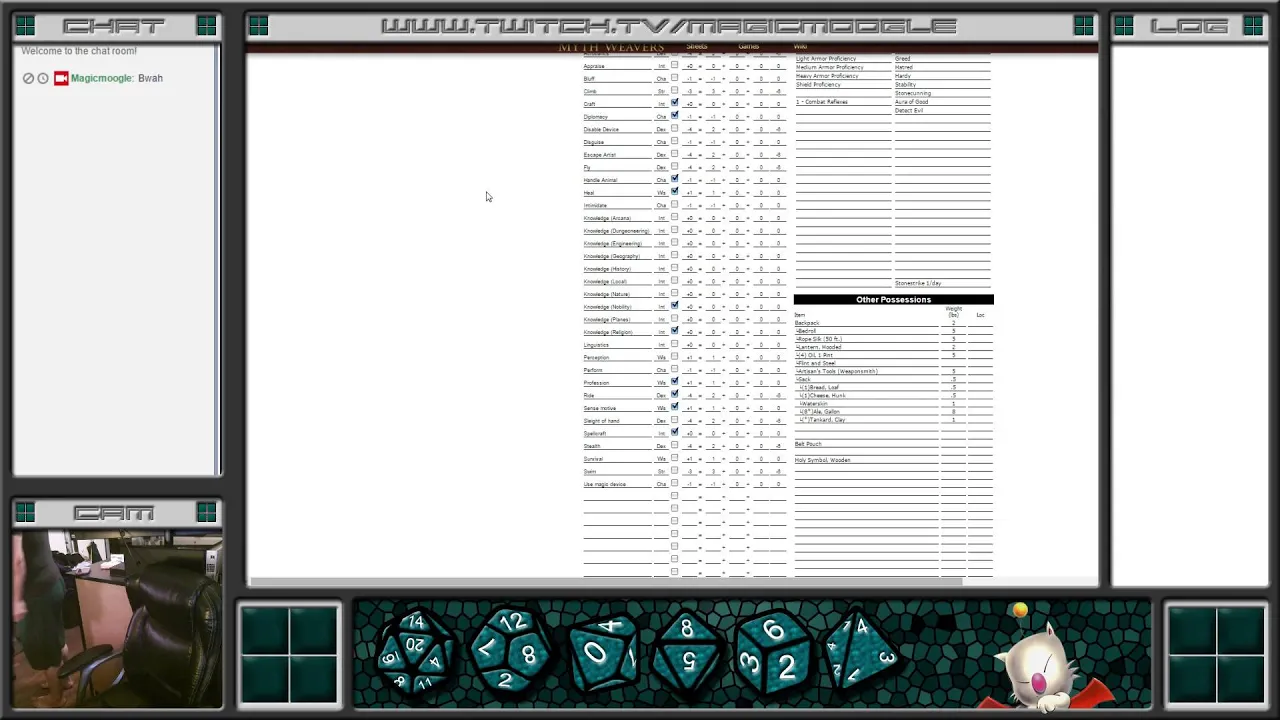Click the Aura of Good ability field
This screenshot has width=1280, height=720.
tap(942, 102)
